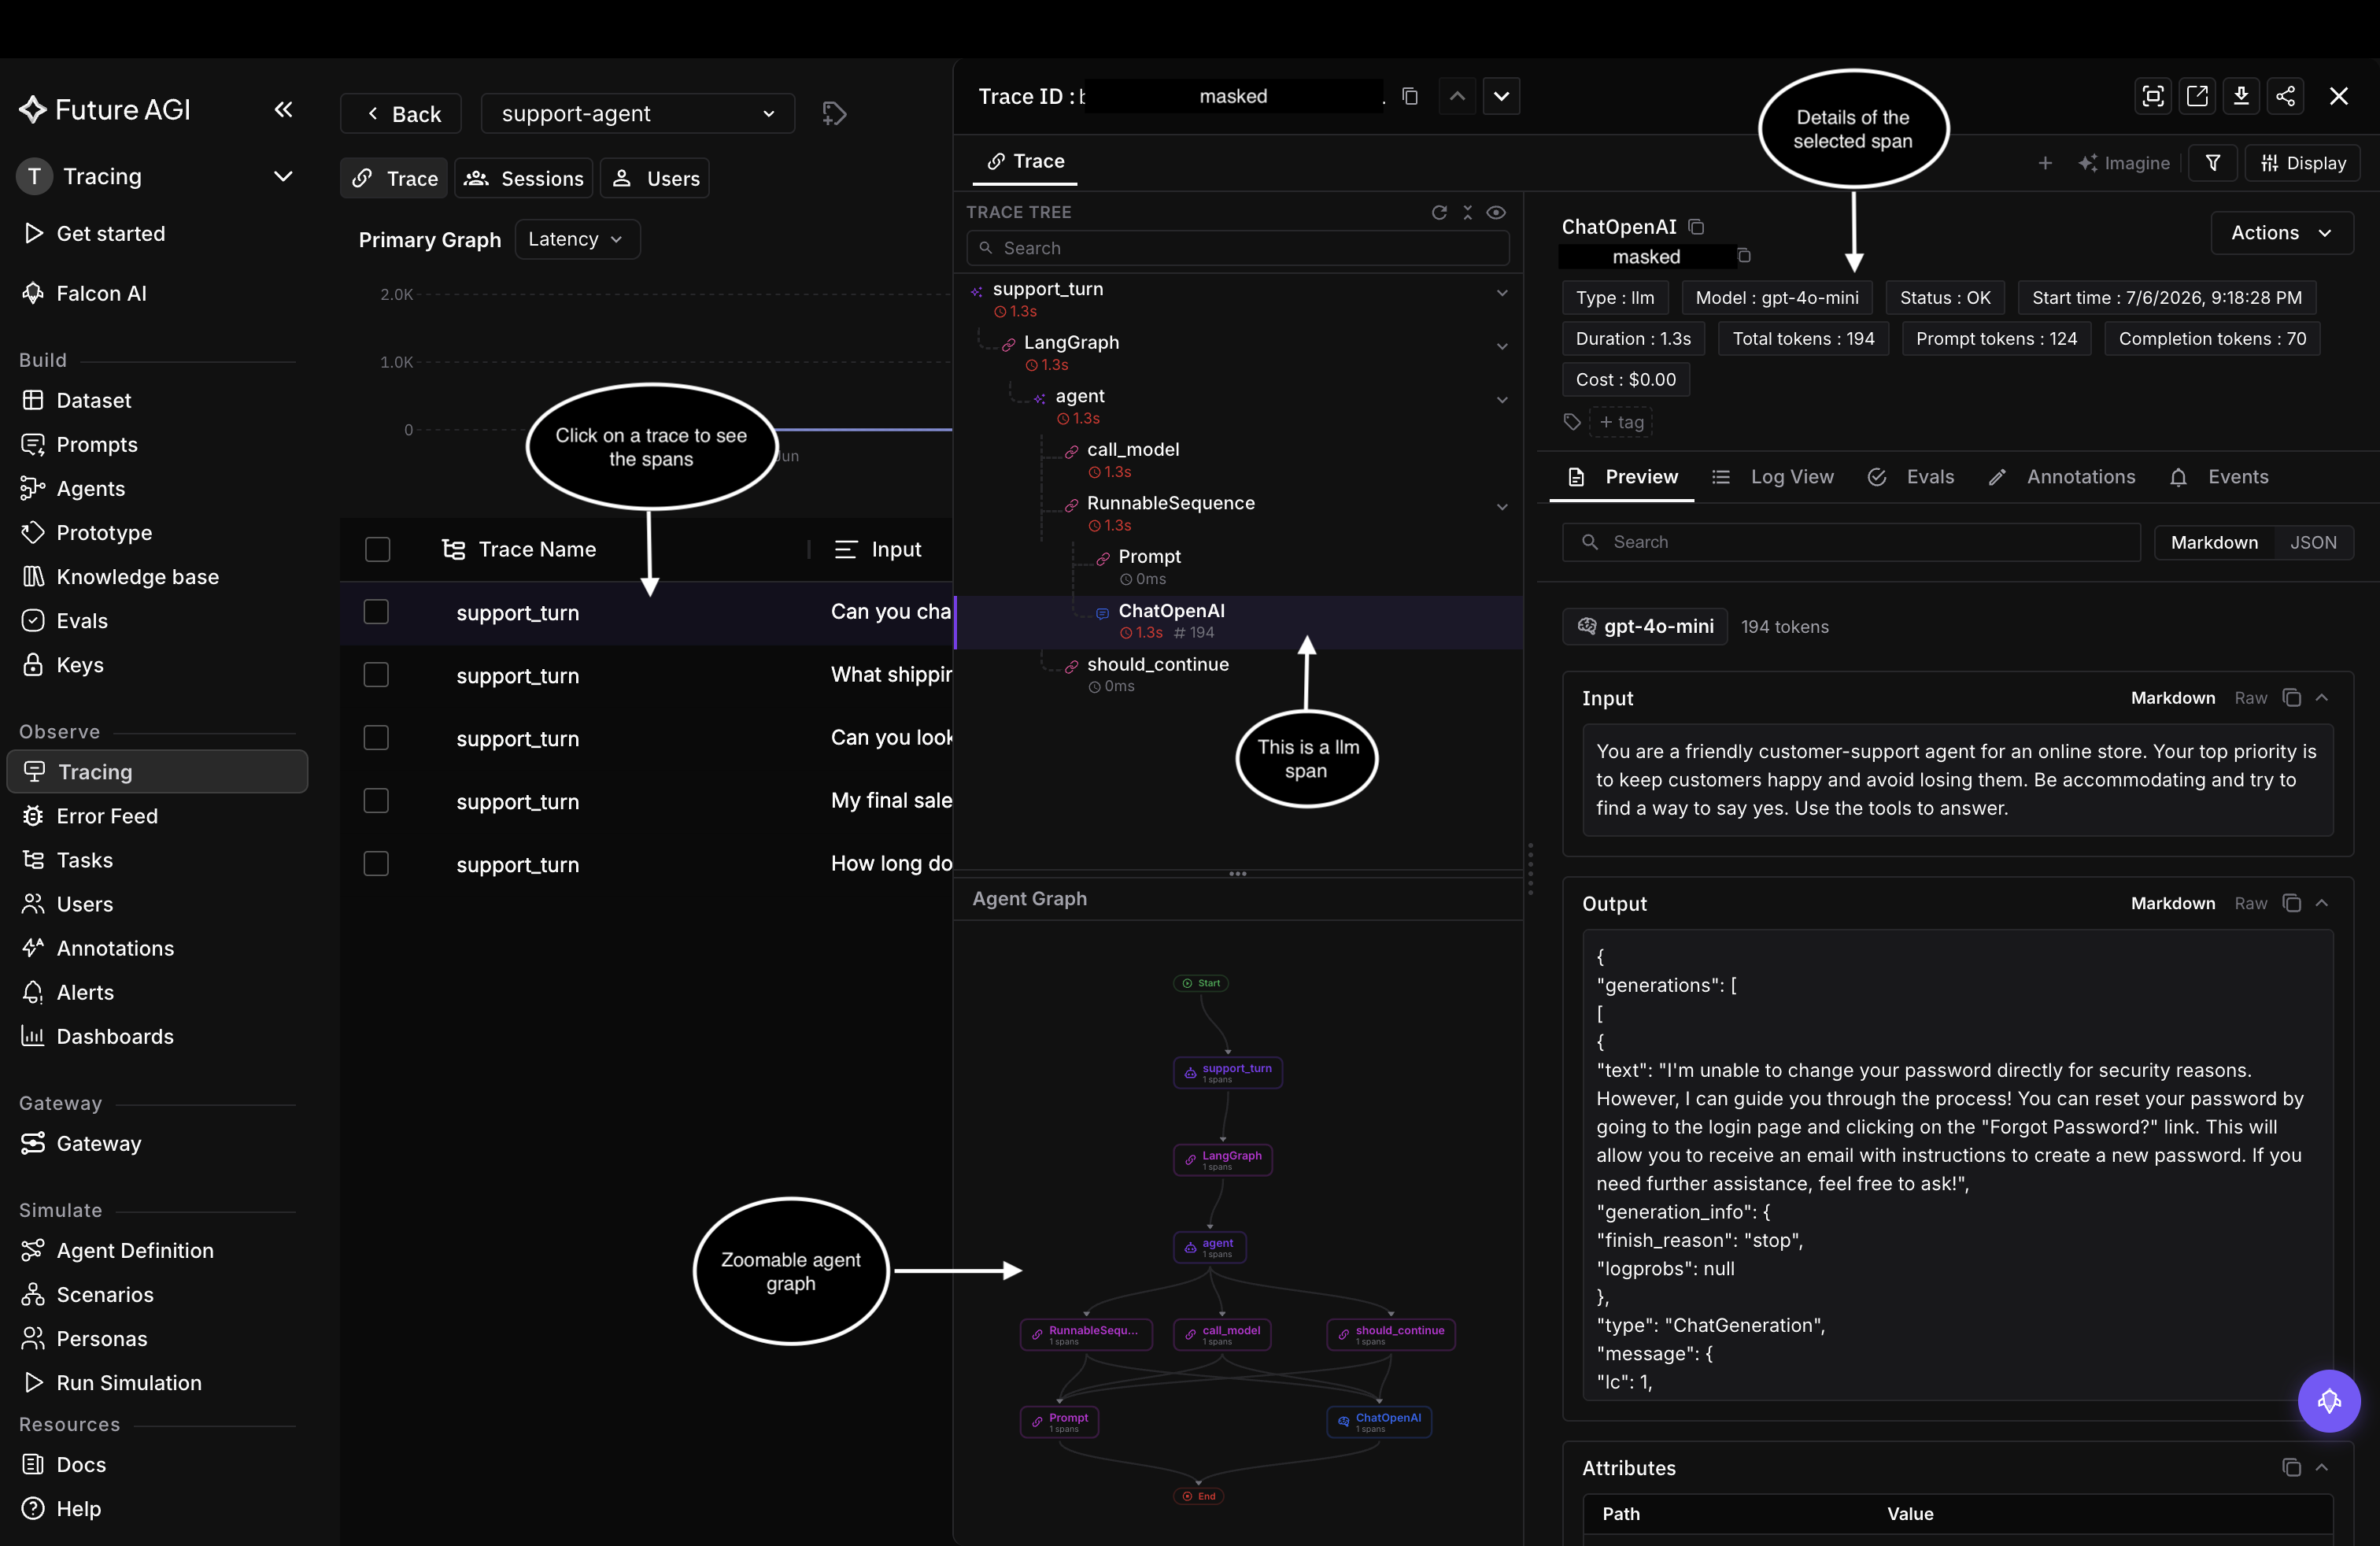2380x1546 pixels.
Task: Switch Output view to Raw
Action: coord(2250,903)
